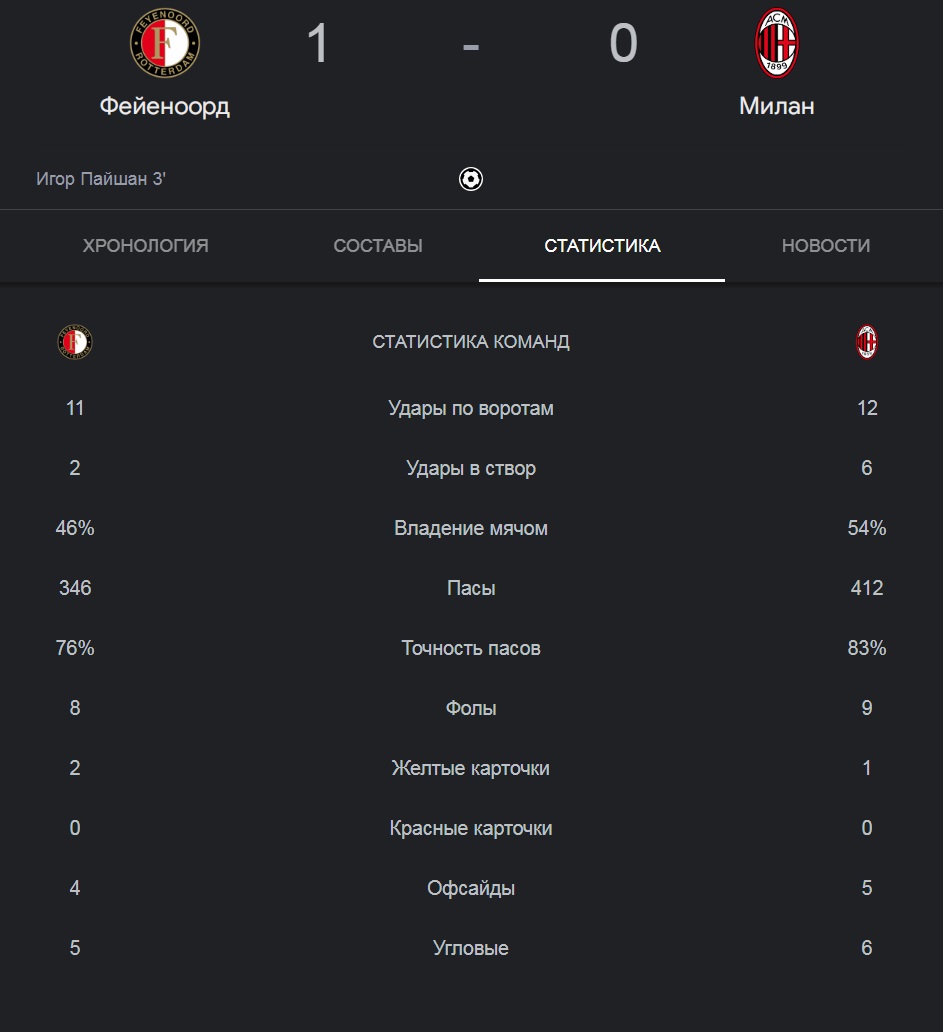The width and height of the screenshot is (943, 1032).
Task: Click the goal ball icon in scorers row
Action: point(471,179)
